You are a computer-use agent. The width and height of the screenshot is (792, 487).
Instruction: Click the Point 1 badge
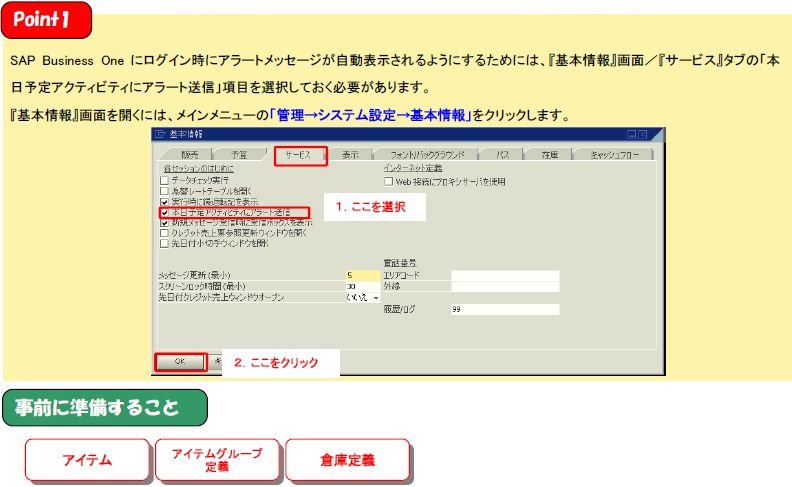[46, 20]
